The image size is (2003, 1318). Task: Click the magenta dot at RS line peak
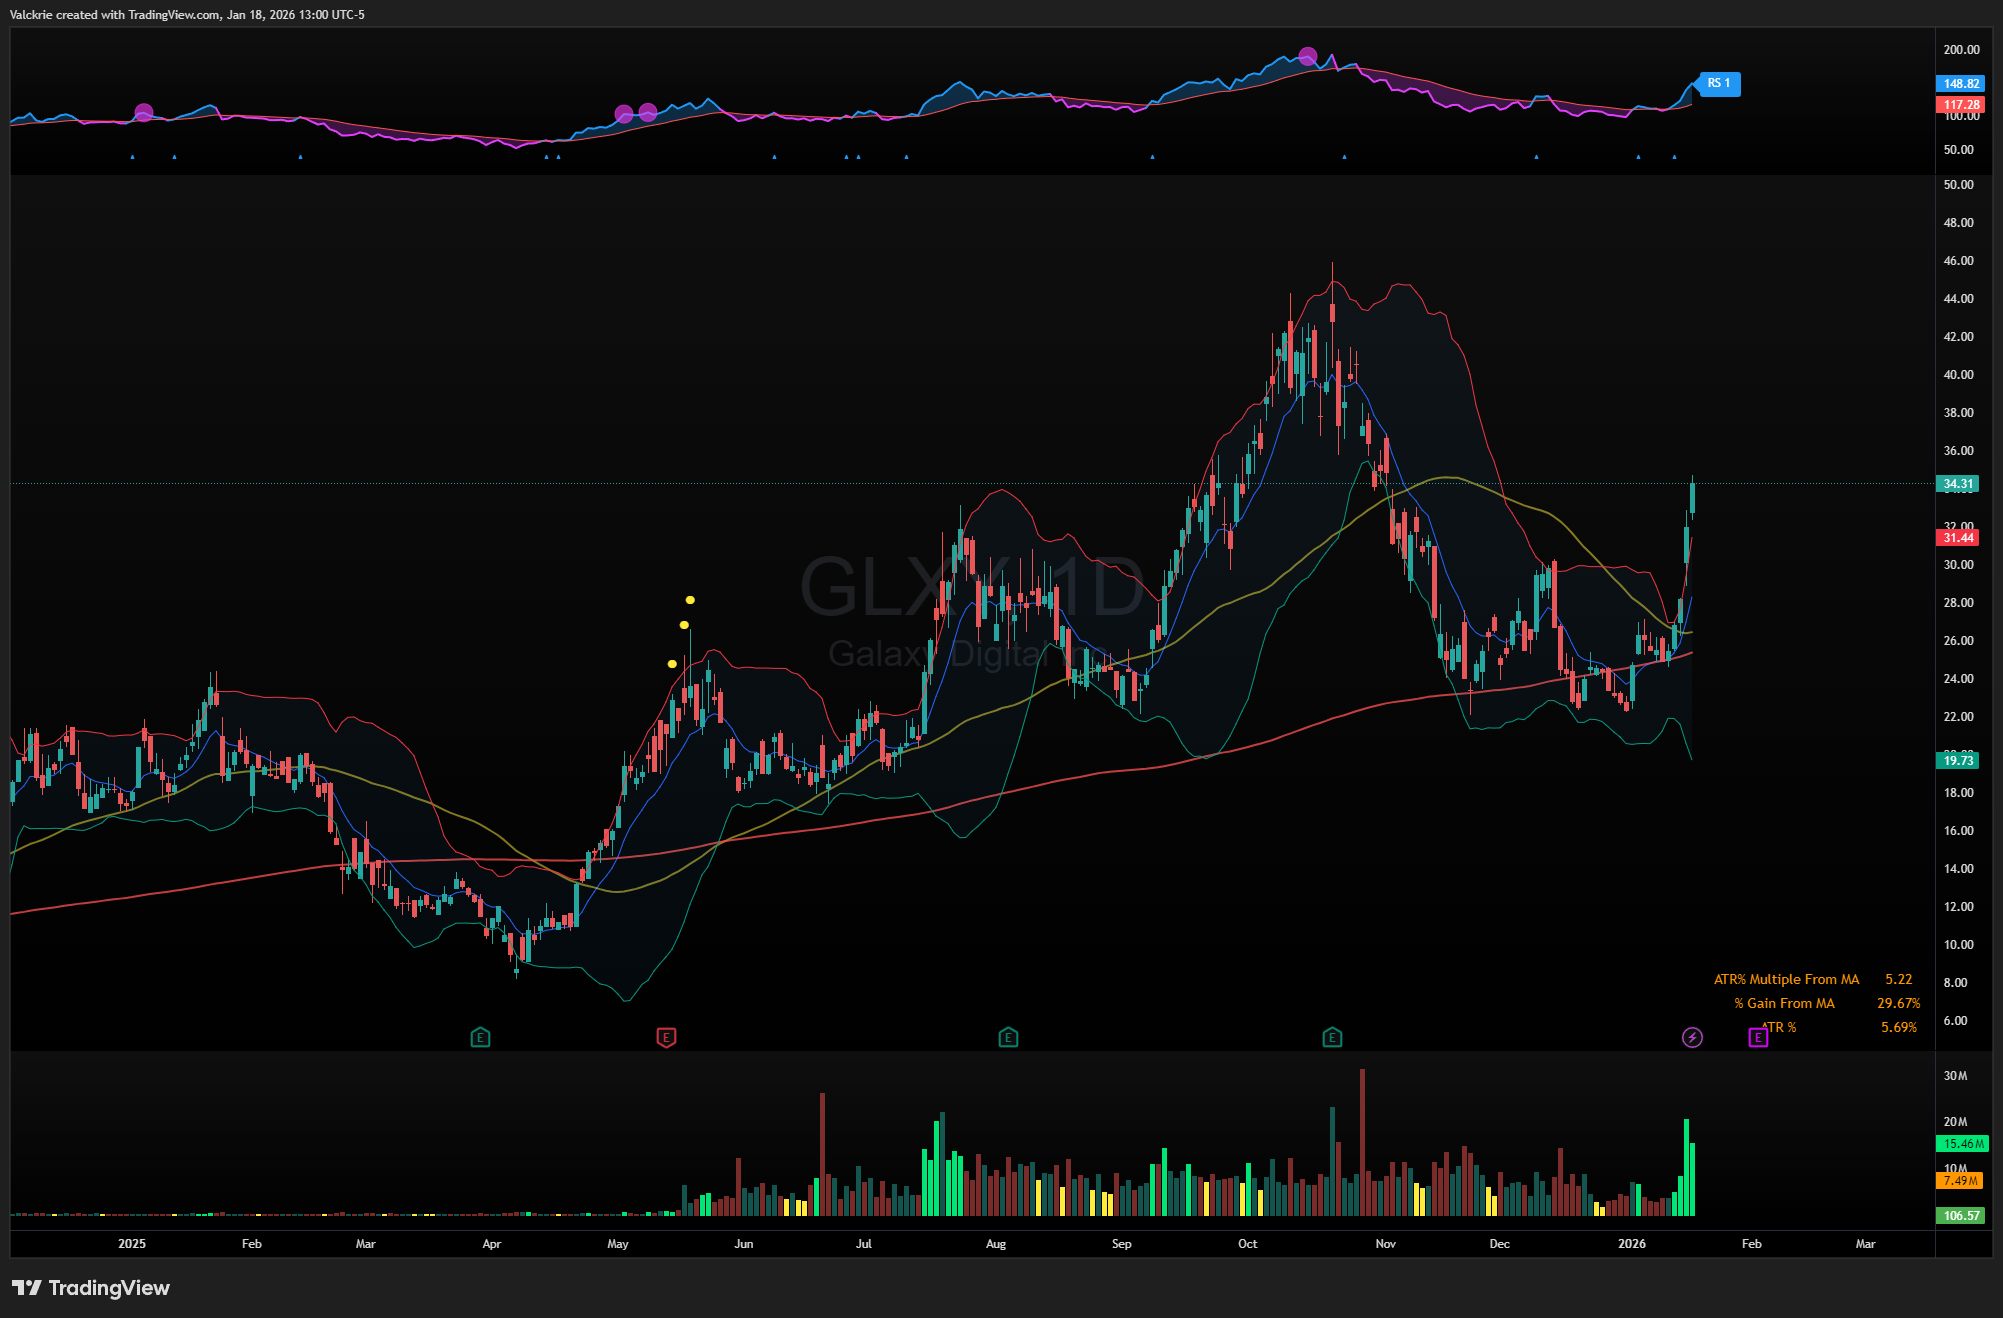(1307, 56)
